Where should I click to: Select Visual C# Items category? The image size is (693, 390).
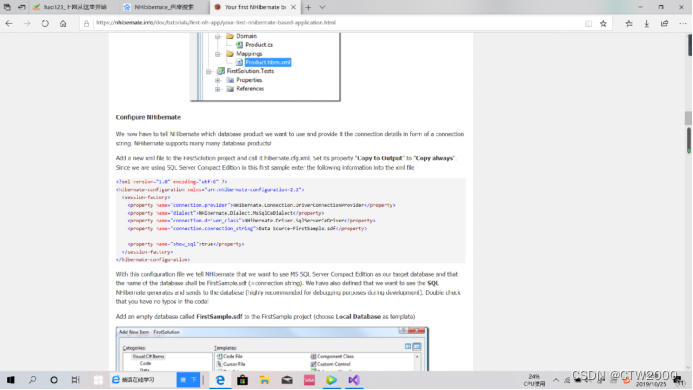tap(148, 356)
